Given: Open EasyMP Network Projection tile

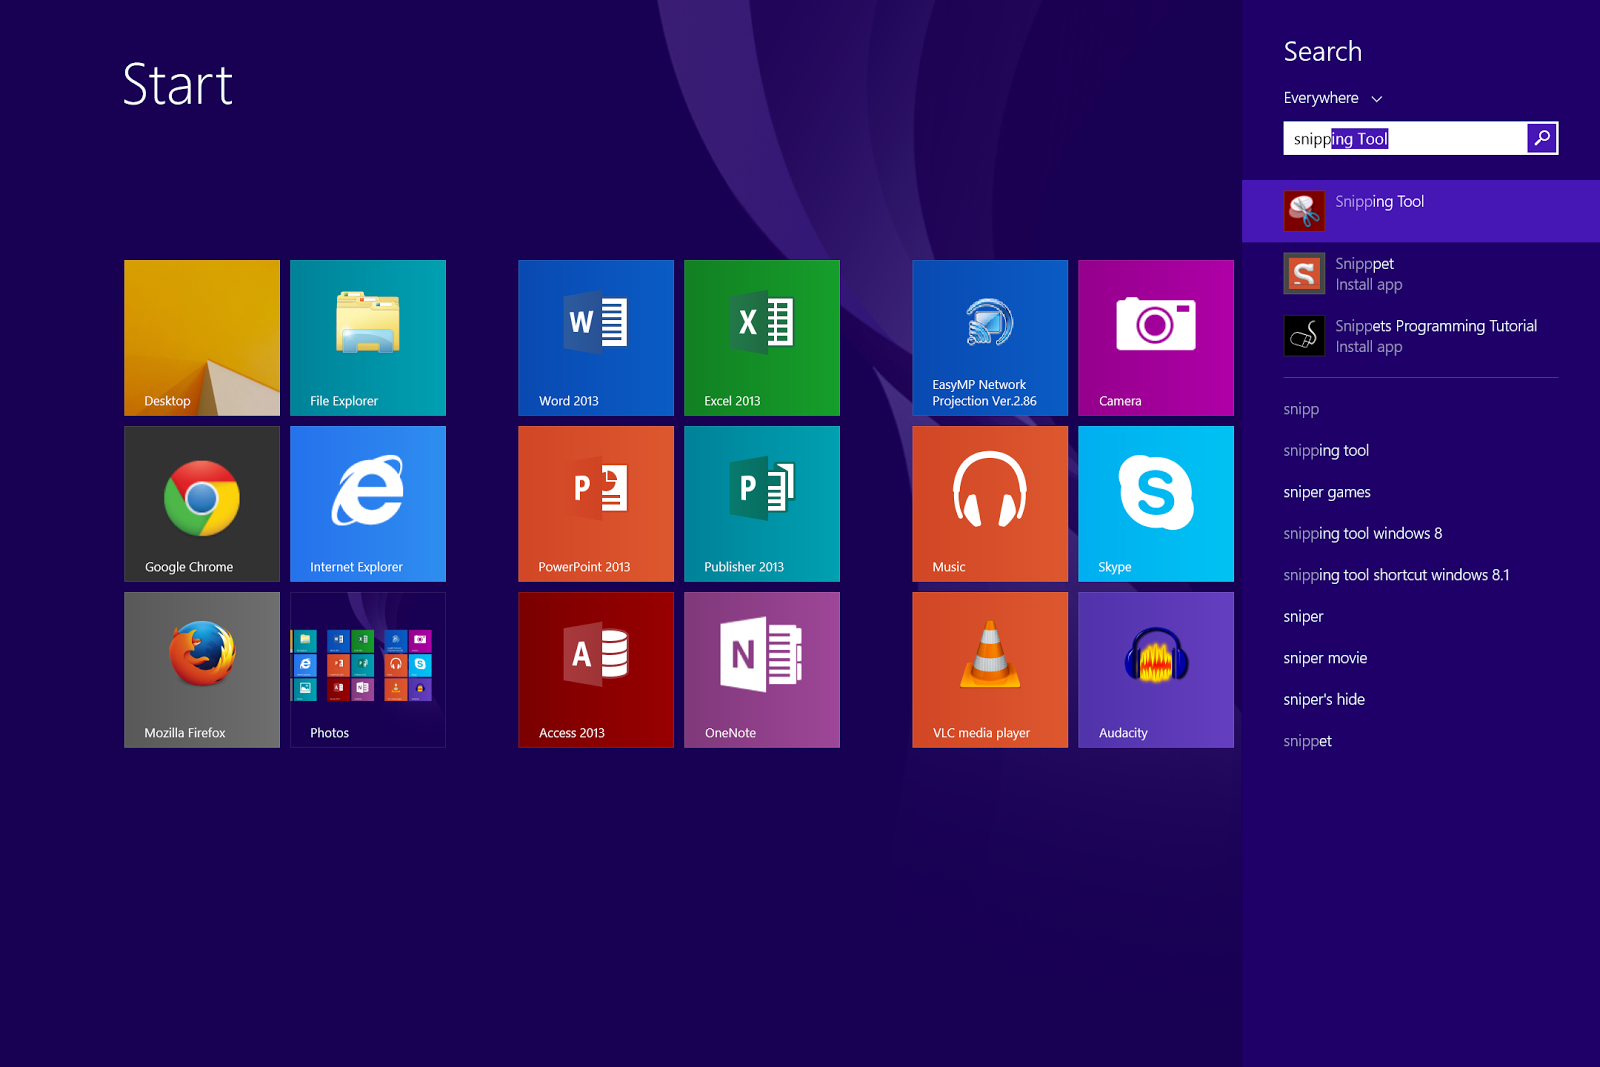Looking at the screenshot, I should (990, 338).
